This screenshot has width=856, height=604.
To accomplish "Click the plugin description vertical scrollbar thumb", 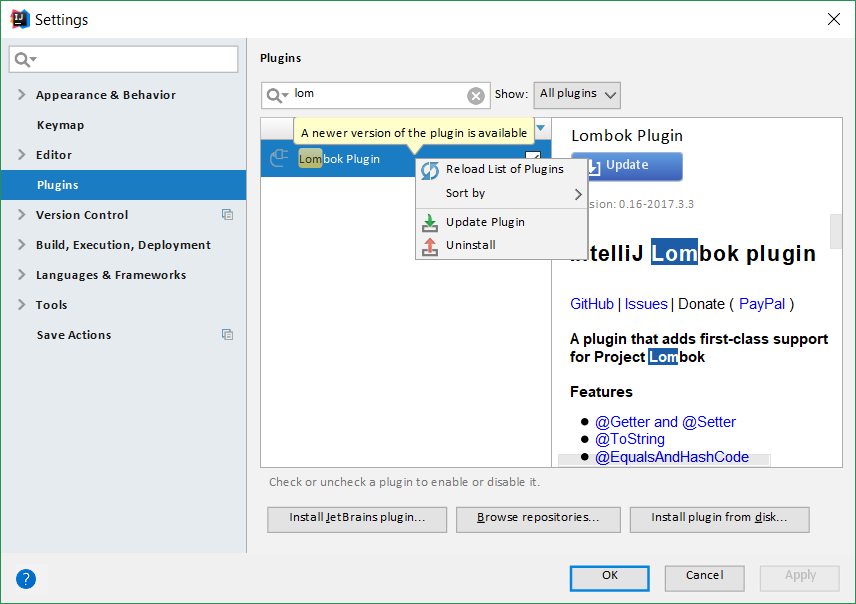I will [836, 231].
